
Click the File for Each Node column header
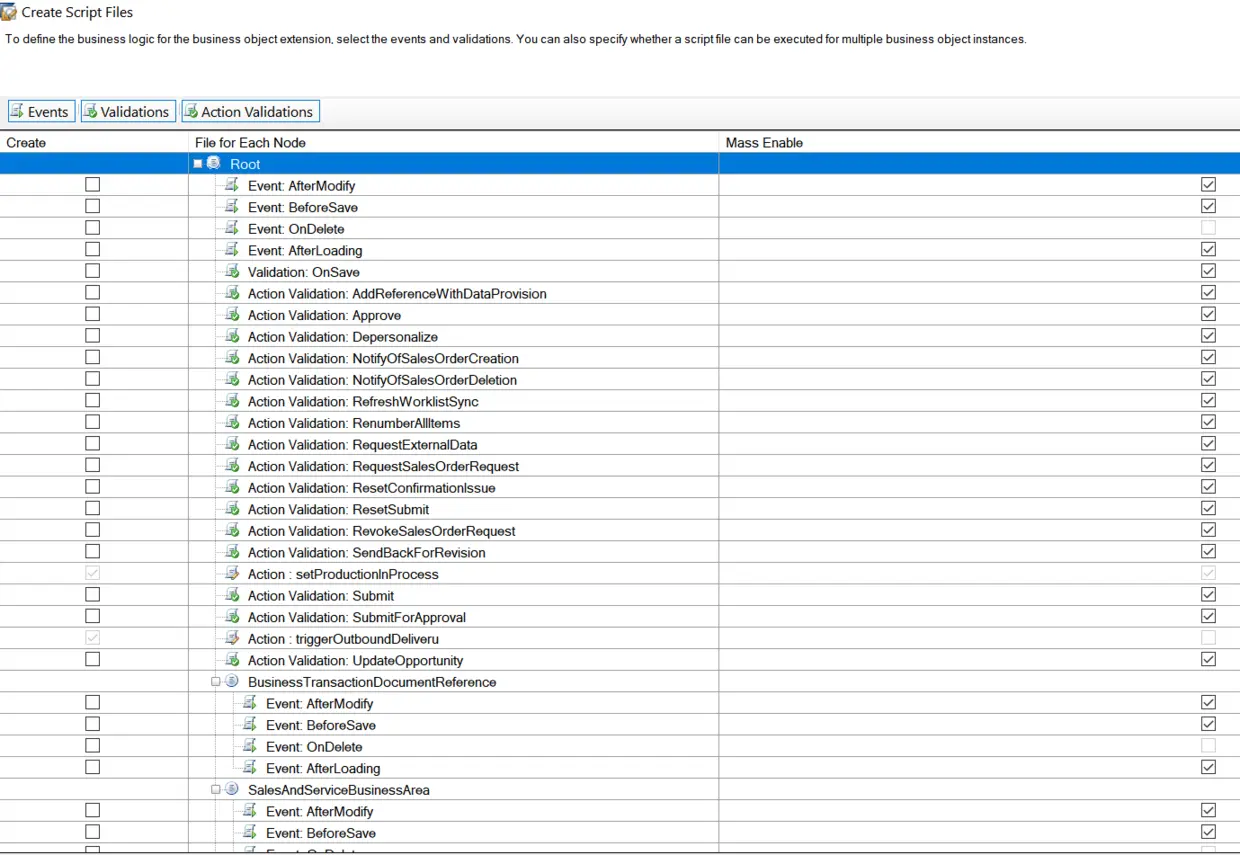[x=453, y=143]
